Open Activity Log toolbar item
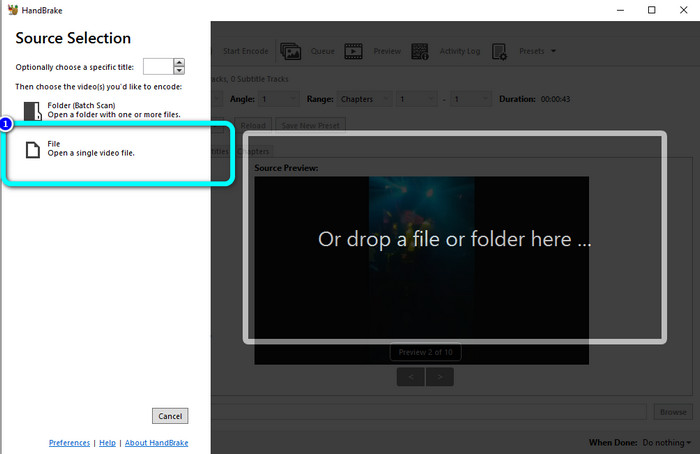Image resolution: width=700 pixels, height=454 pixels. pos(460,51)
